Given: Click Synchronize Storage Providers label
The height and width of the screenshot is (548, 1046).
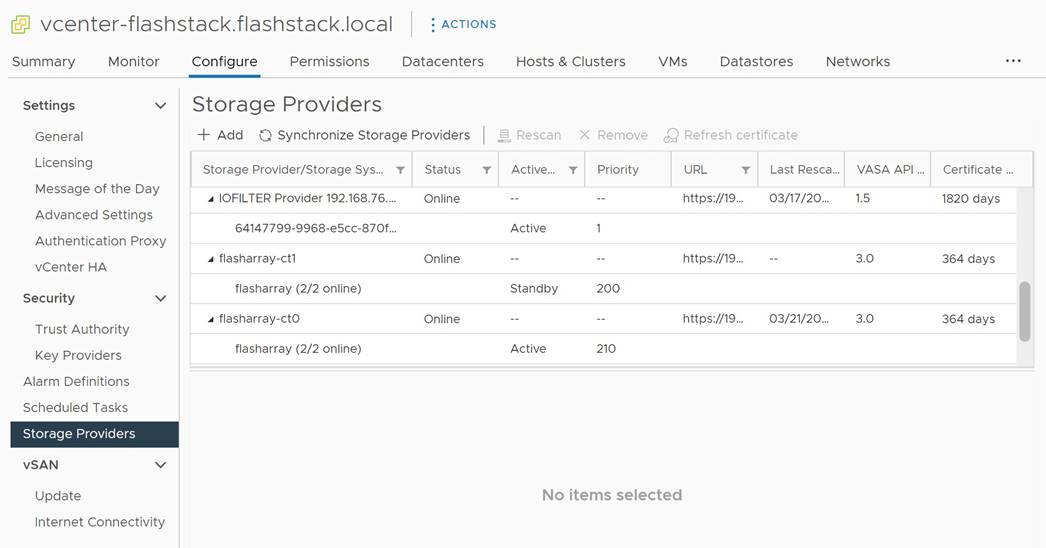Looking at the screenshot, I should (x=374, y=135).
